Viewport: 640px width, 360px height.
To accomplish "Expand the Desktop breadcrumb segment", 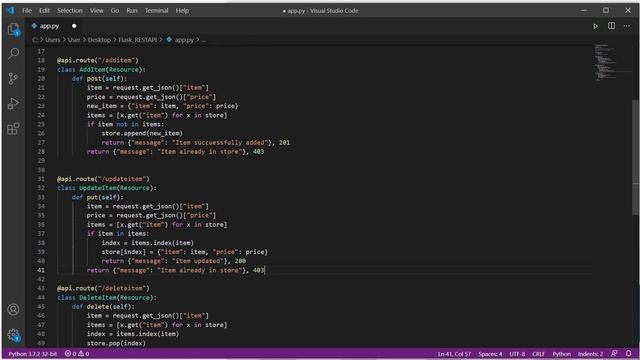I will 99,40.
